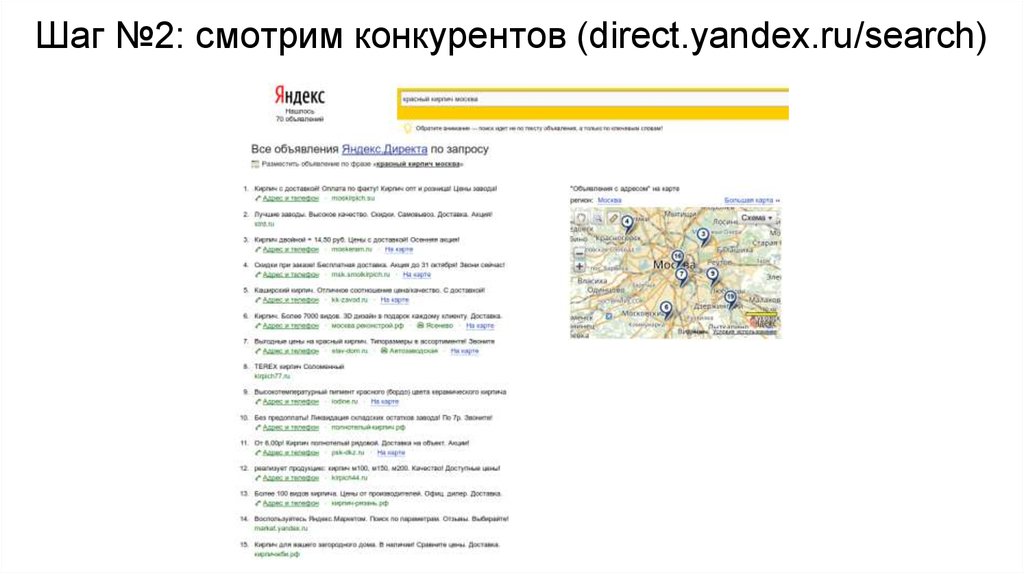Click the kirpich77.ru domain text

[272, 377]
